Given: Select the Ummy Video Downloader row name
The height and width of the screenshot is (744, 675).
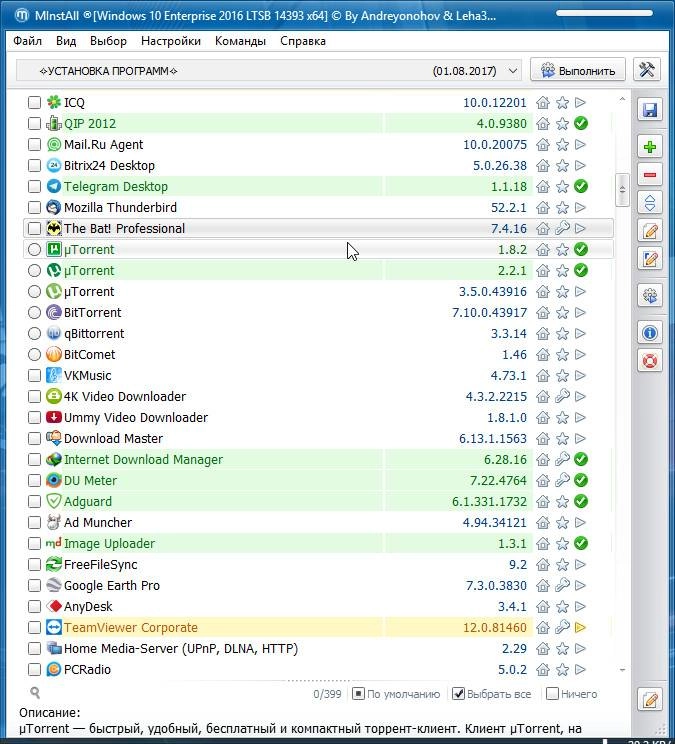Looking at the screenshot, I should pos(136,418).
